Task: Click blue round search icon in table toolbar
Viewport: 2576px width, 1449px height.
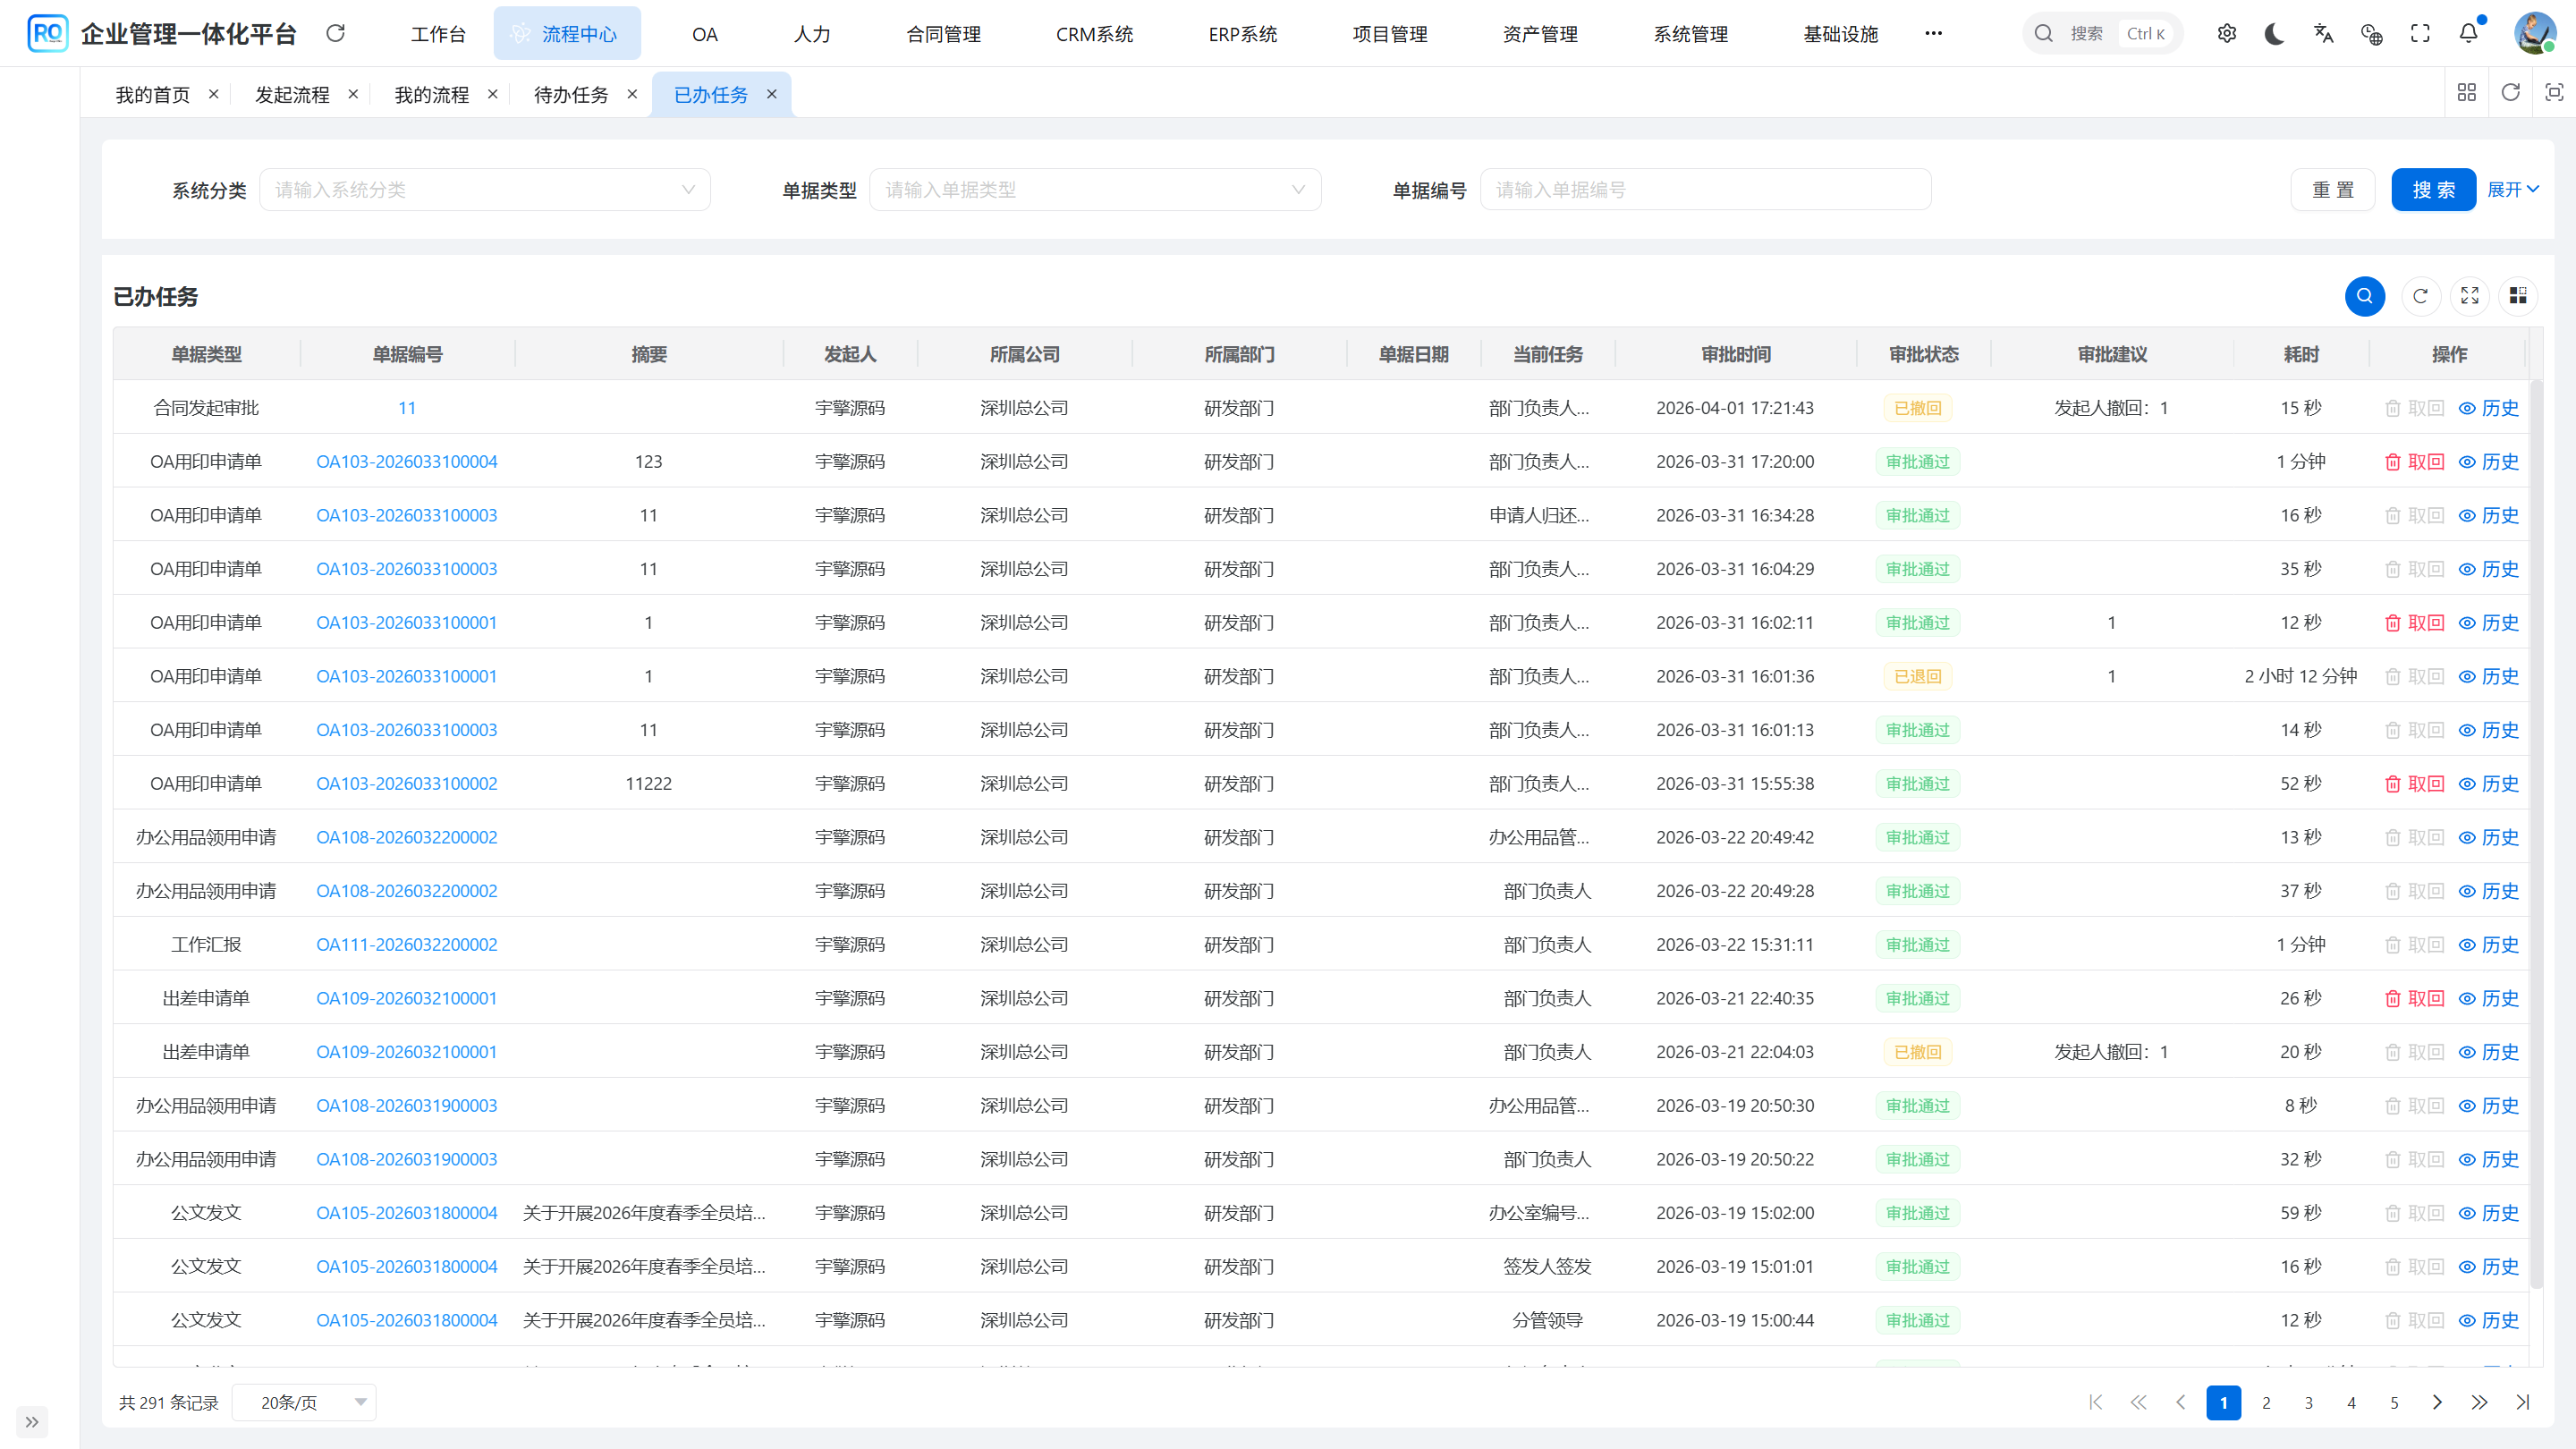Action: click(x=2365, y=296)
